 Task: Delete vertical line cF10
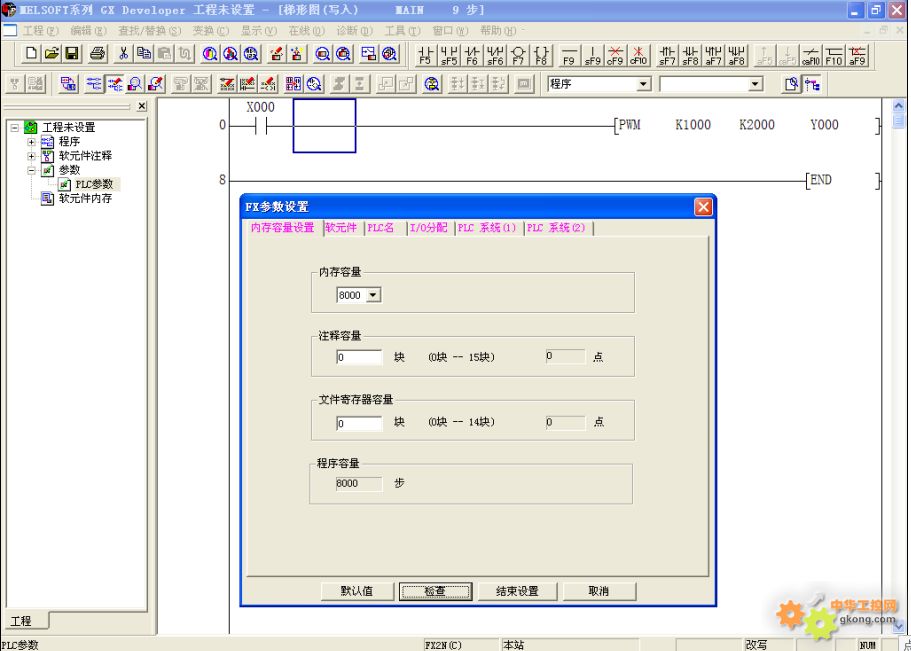tap(638, 55)
